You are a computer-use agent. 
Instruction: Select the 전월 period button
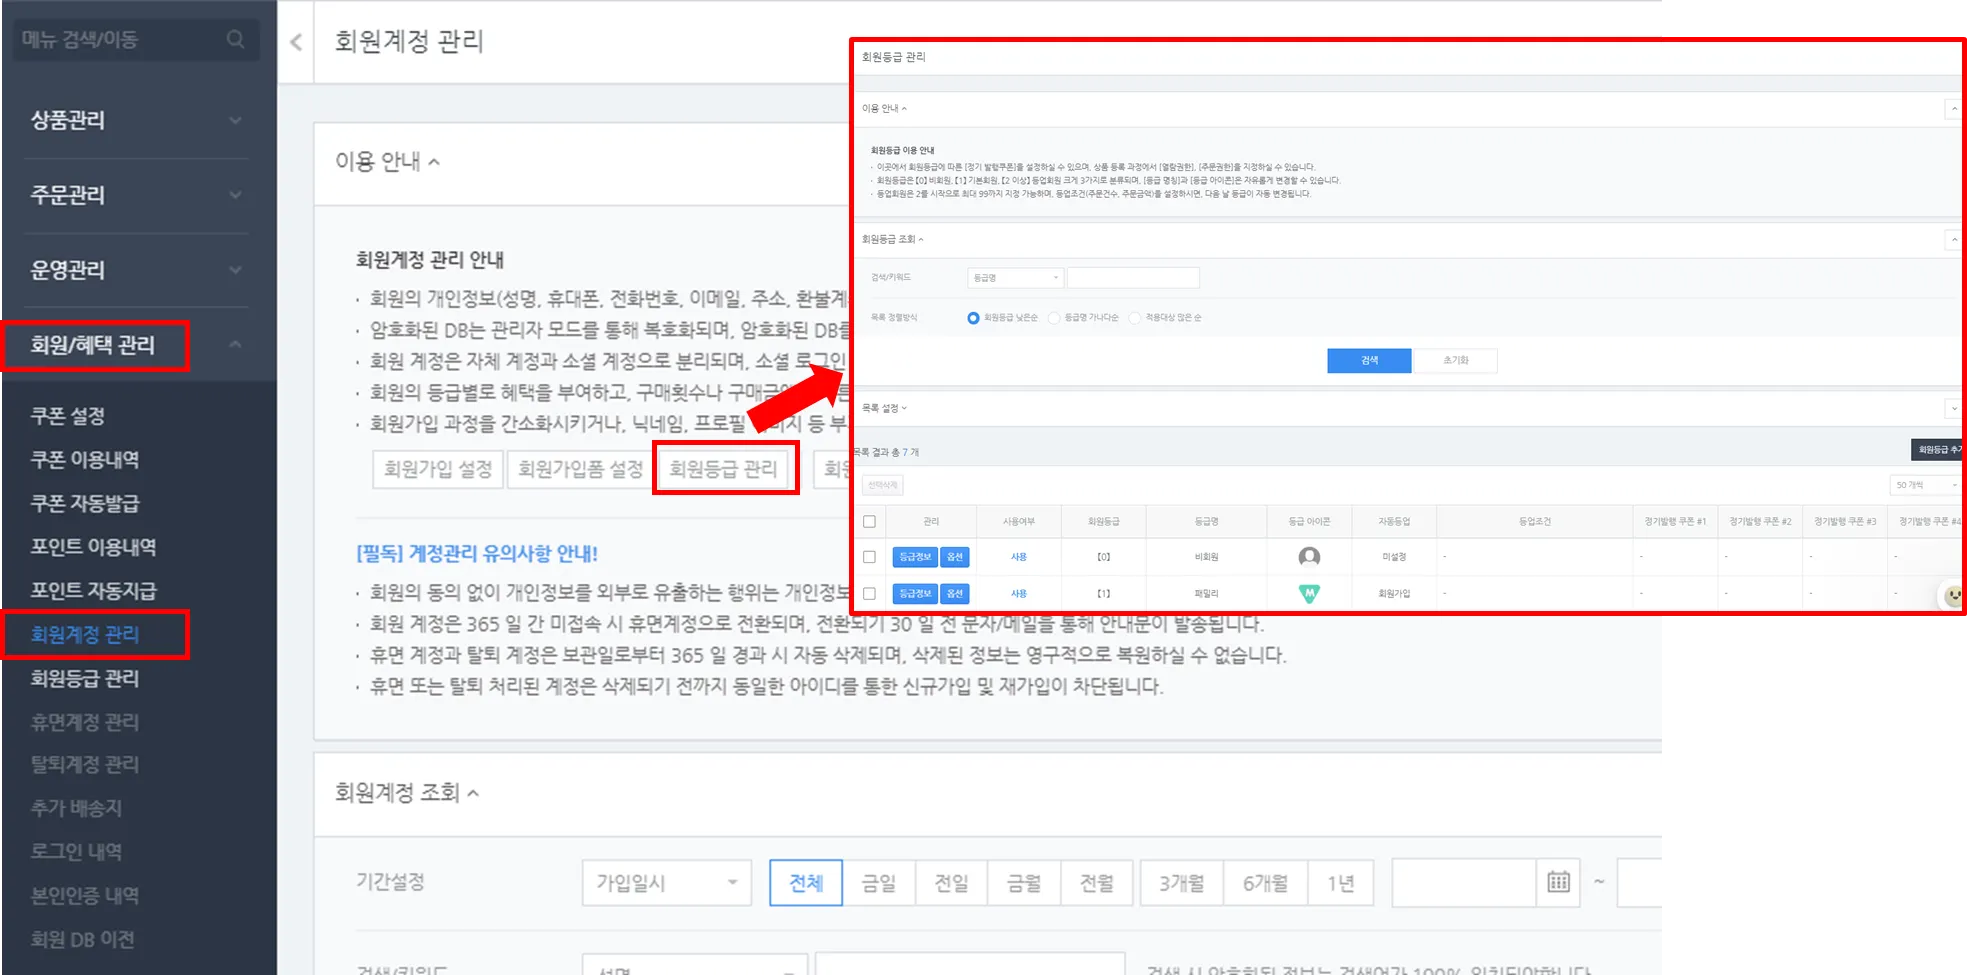pos(1097,883)
